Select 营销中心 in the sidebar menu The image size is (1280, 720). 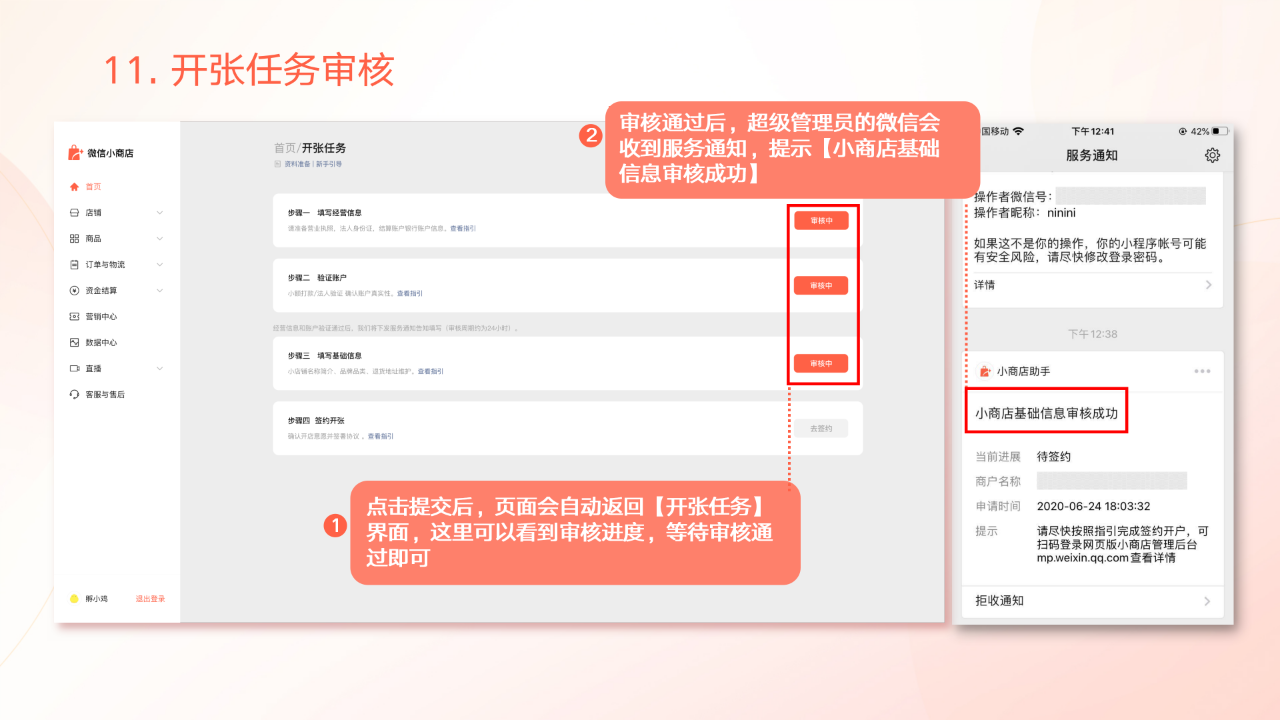(x=101, y=317)
